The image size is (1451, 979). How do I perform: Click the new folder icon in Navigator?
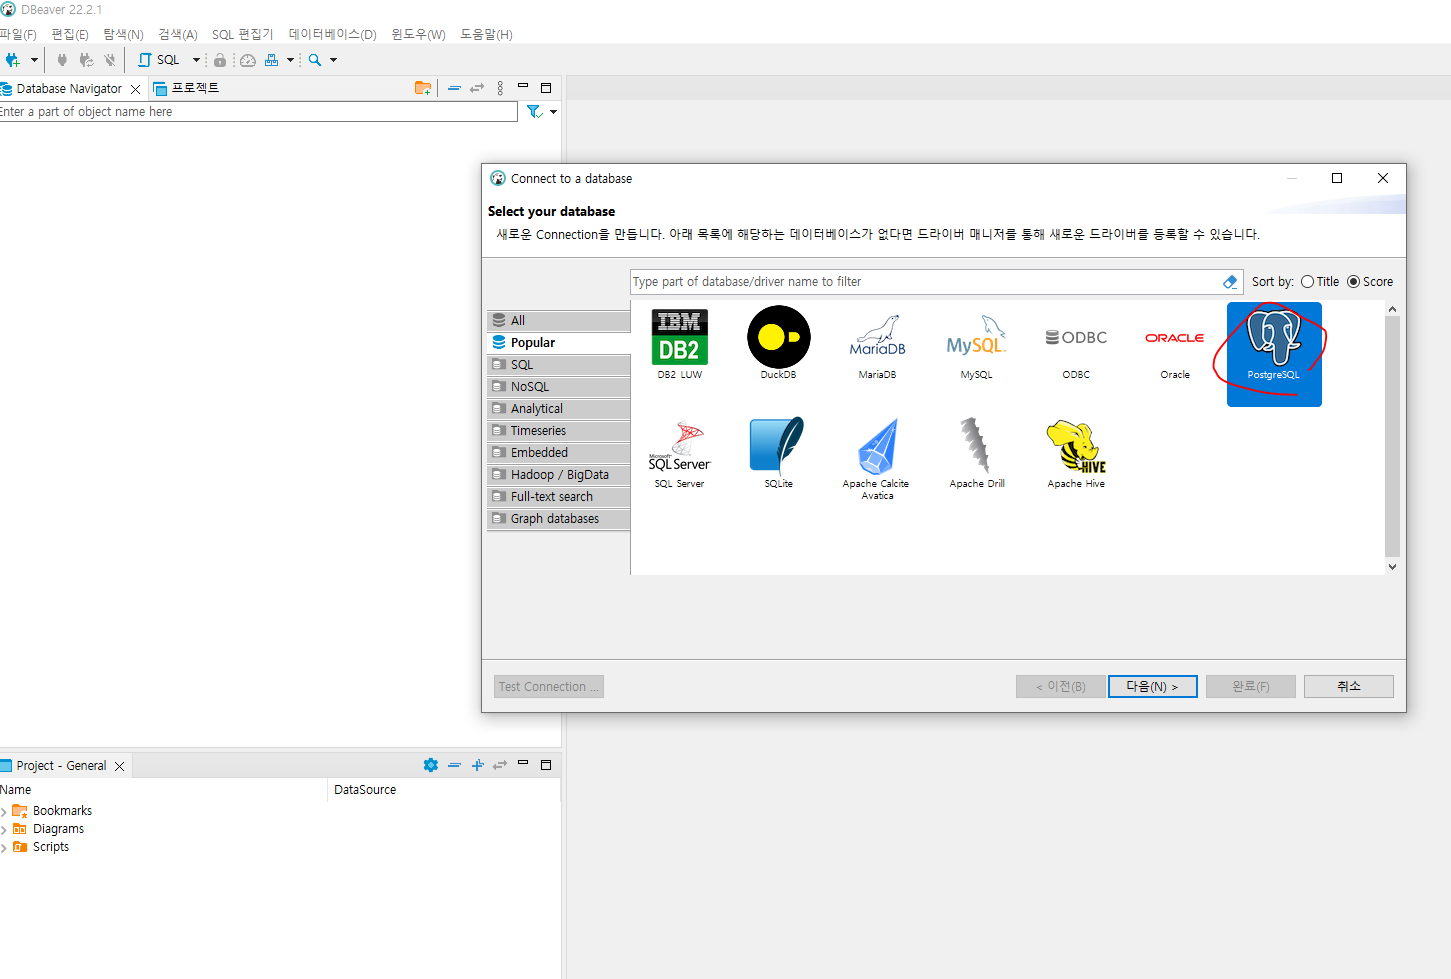pyautogui.click(x=423, y=88)
